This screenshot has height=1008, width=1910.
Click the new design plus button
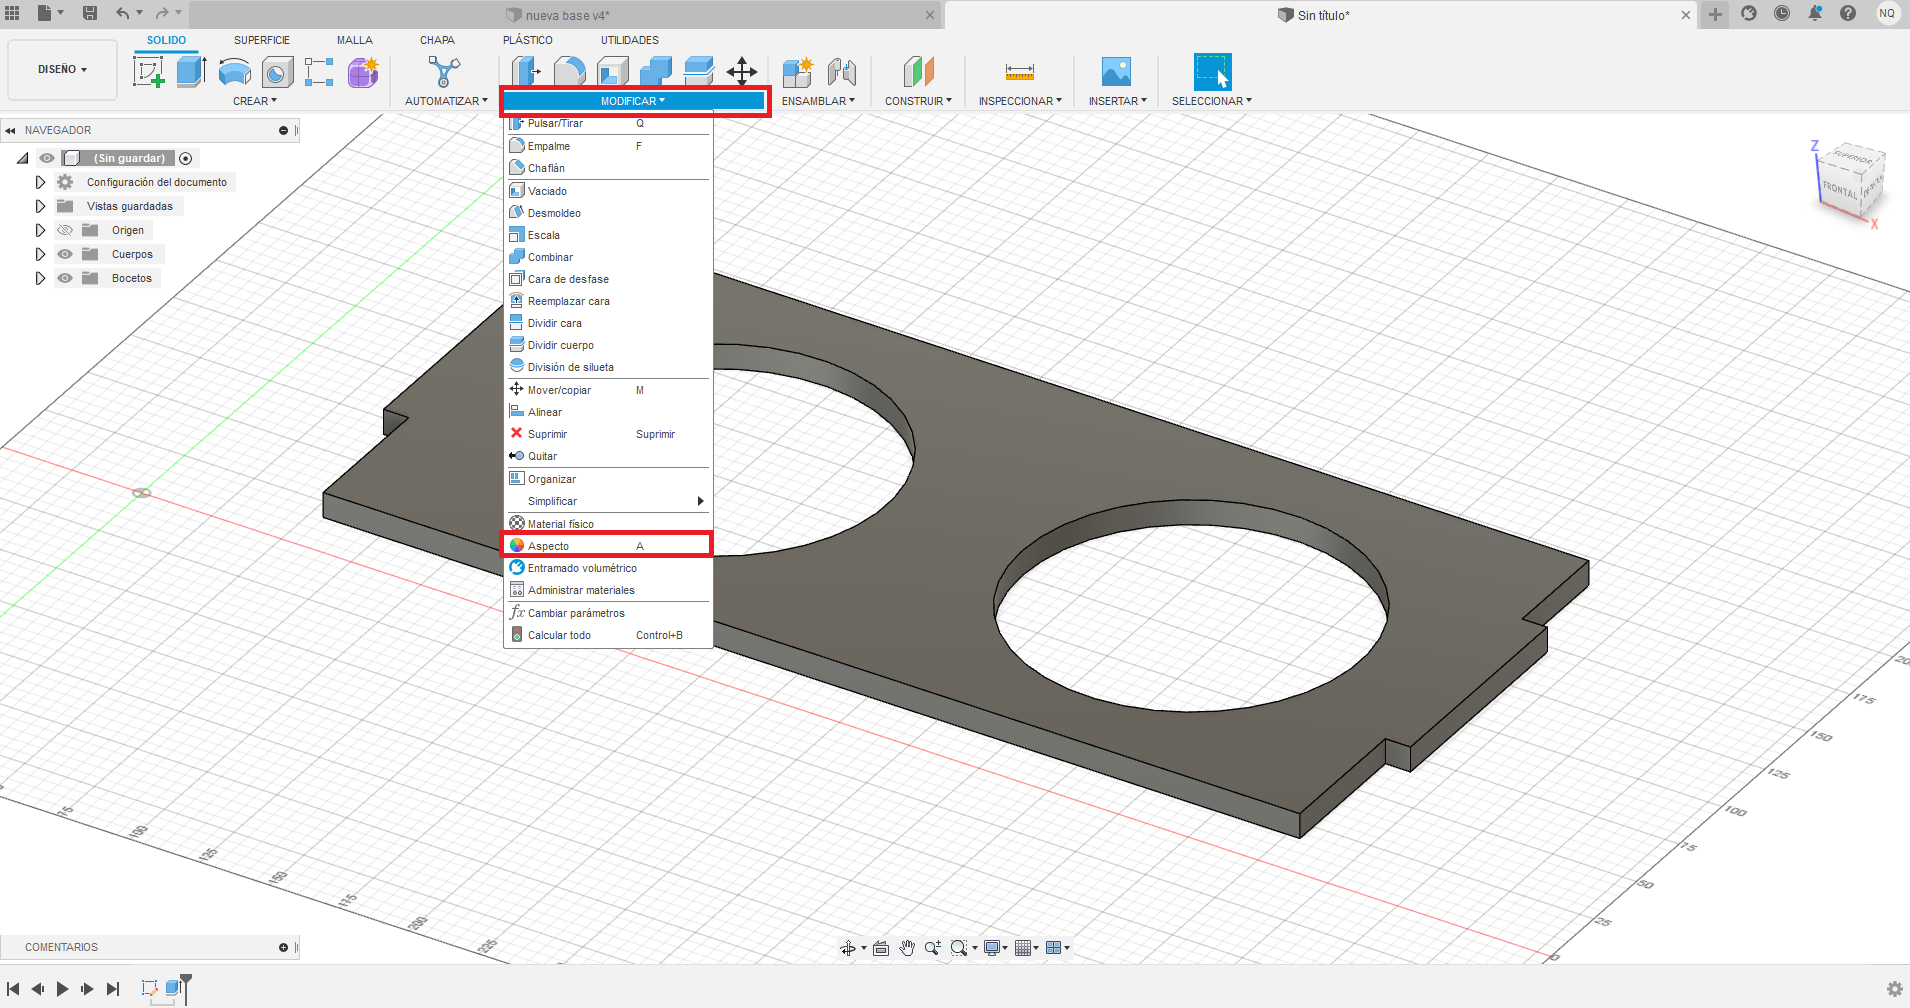pyautogui.click(x=1715, y=14)
